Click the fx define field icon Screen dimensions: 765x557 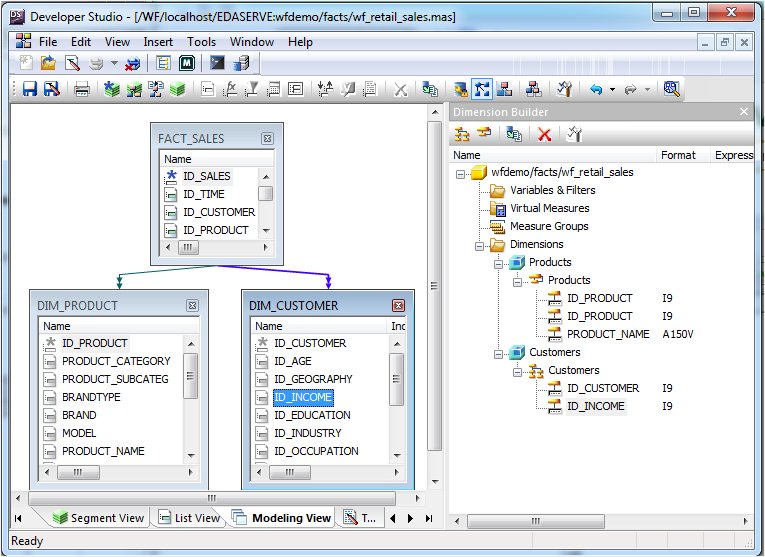click(x=230, y=89)
